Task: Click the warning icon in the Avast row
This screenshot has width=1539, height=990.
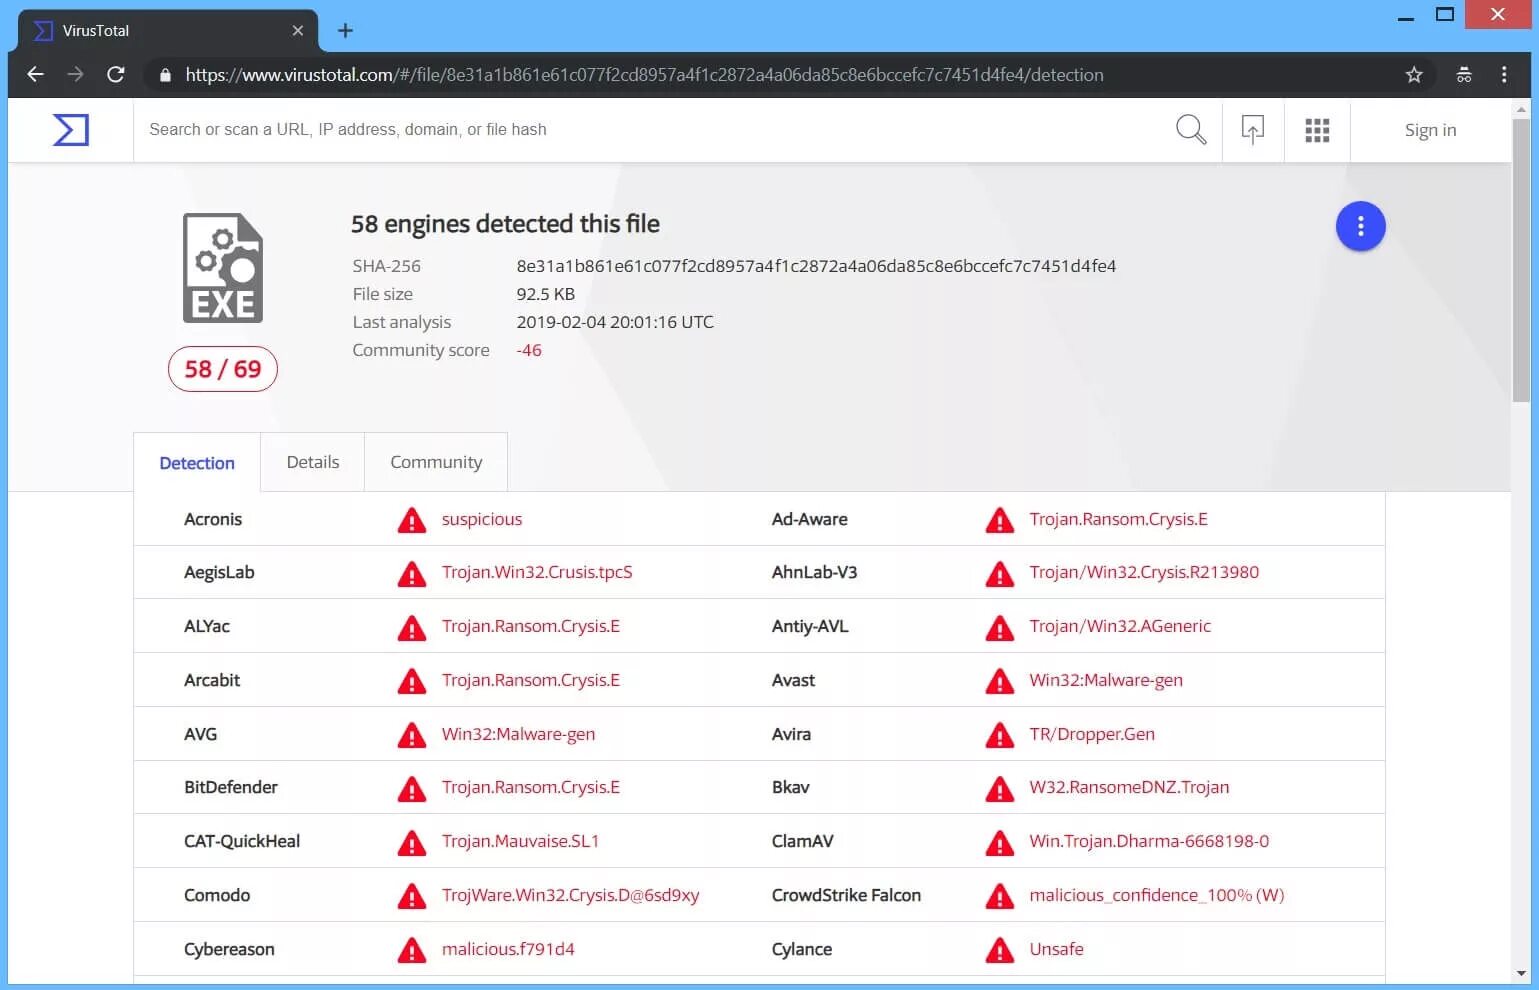Action: (1000, 681)
